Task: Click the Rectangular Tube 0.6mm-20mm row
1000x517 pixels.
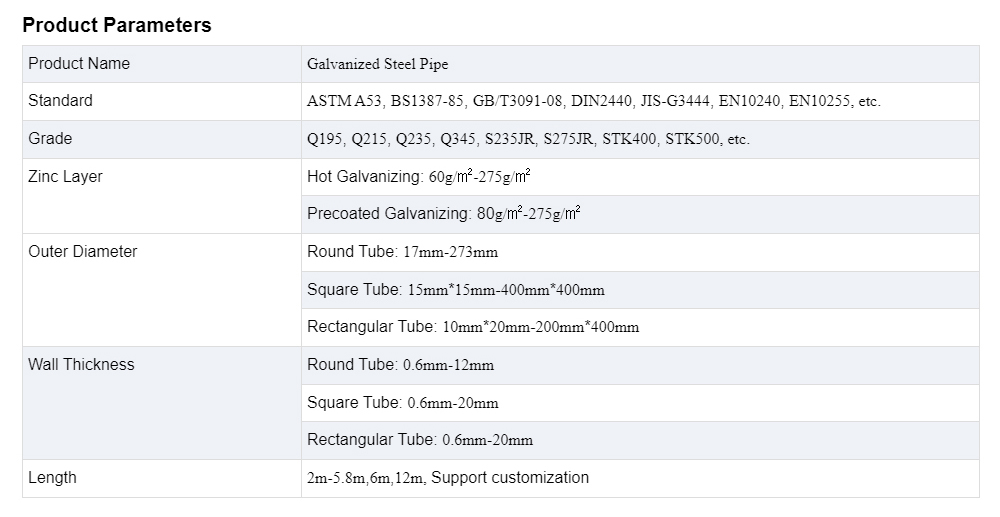Action: (420, 440)
